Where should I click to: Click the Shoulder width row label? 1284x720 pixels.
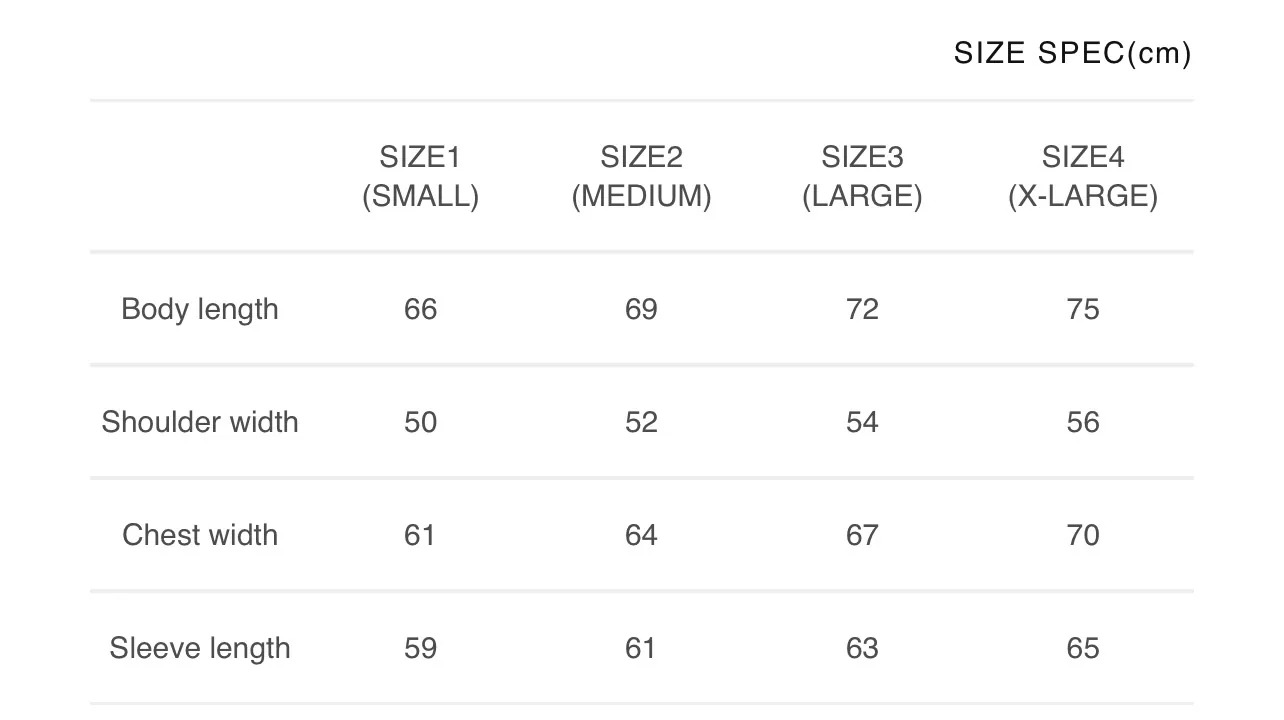pos(200,422)
